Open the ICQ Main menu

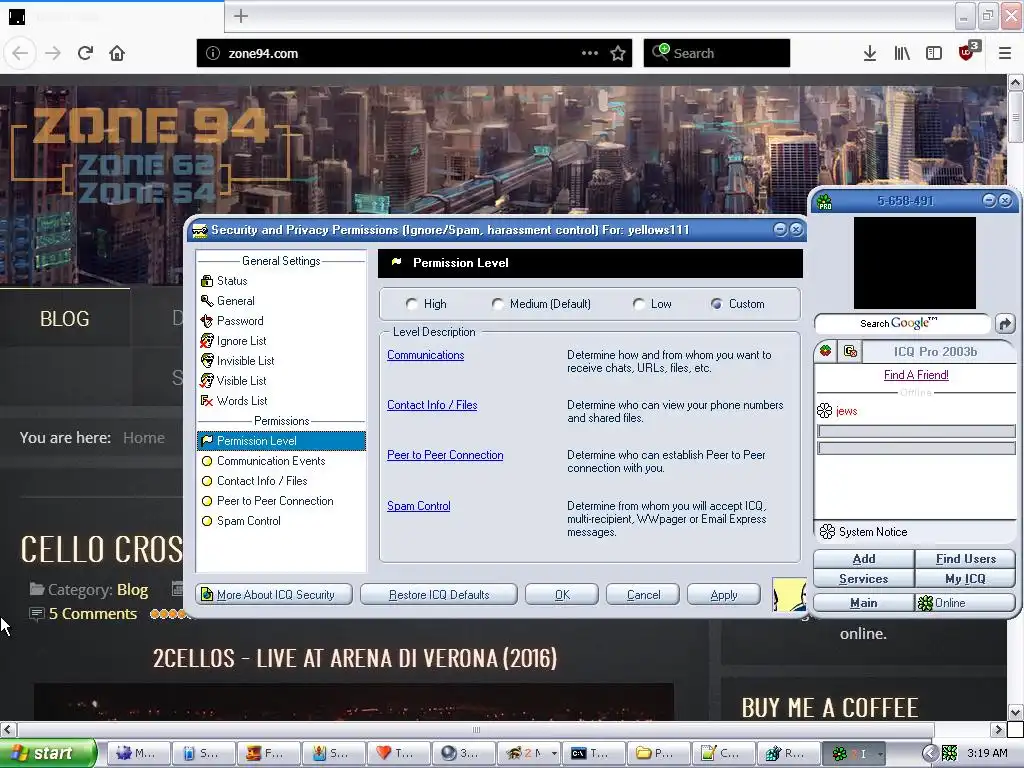[863, 603]
